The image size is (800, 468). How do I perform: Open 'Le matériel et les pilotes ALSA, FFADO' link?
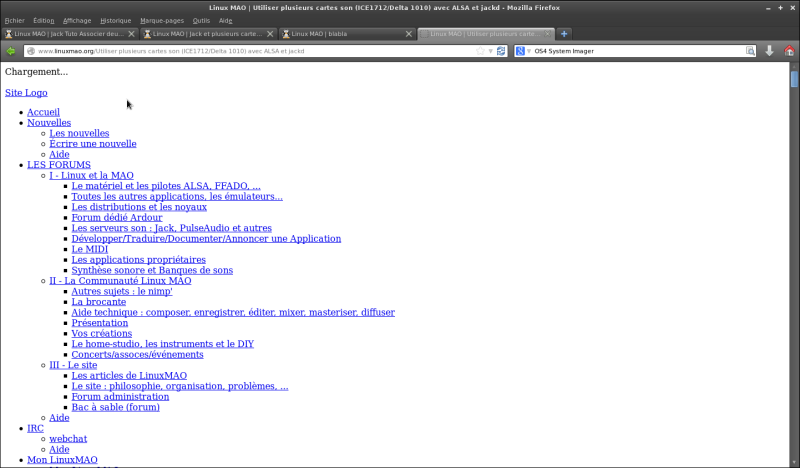(166, 186)
